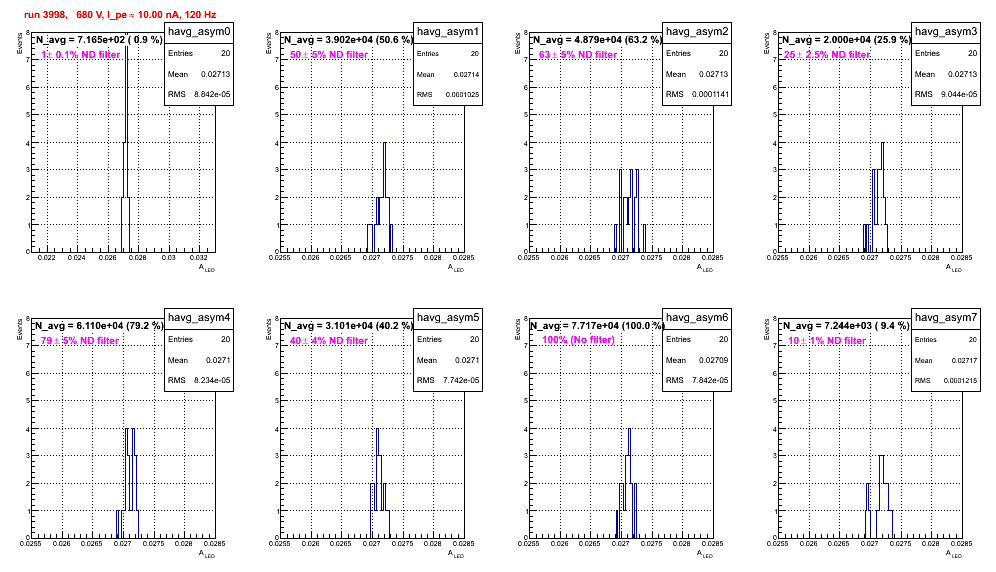The width and height of the screenshot is (996, 572).
Task: Click Mean 0.02709 in havg_asym6 box
Action: pos(697,360)
